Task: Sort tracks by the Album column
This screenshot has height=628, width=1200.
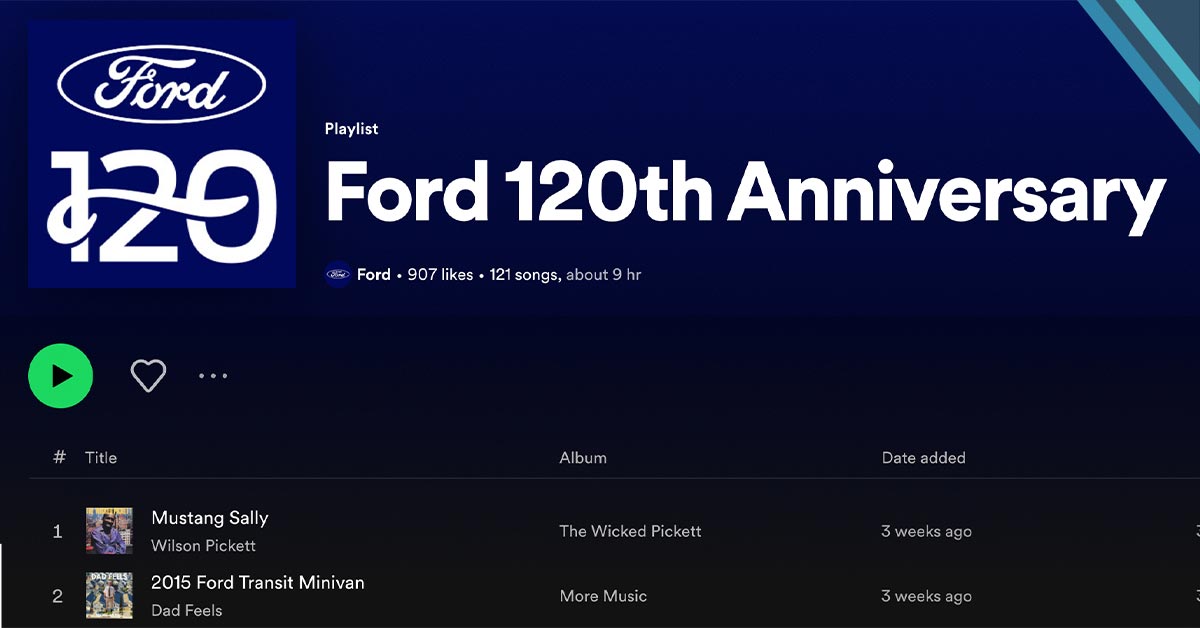Action: pyautogui.click(x=582, y=457)
